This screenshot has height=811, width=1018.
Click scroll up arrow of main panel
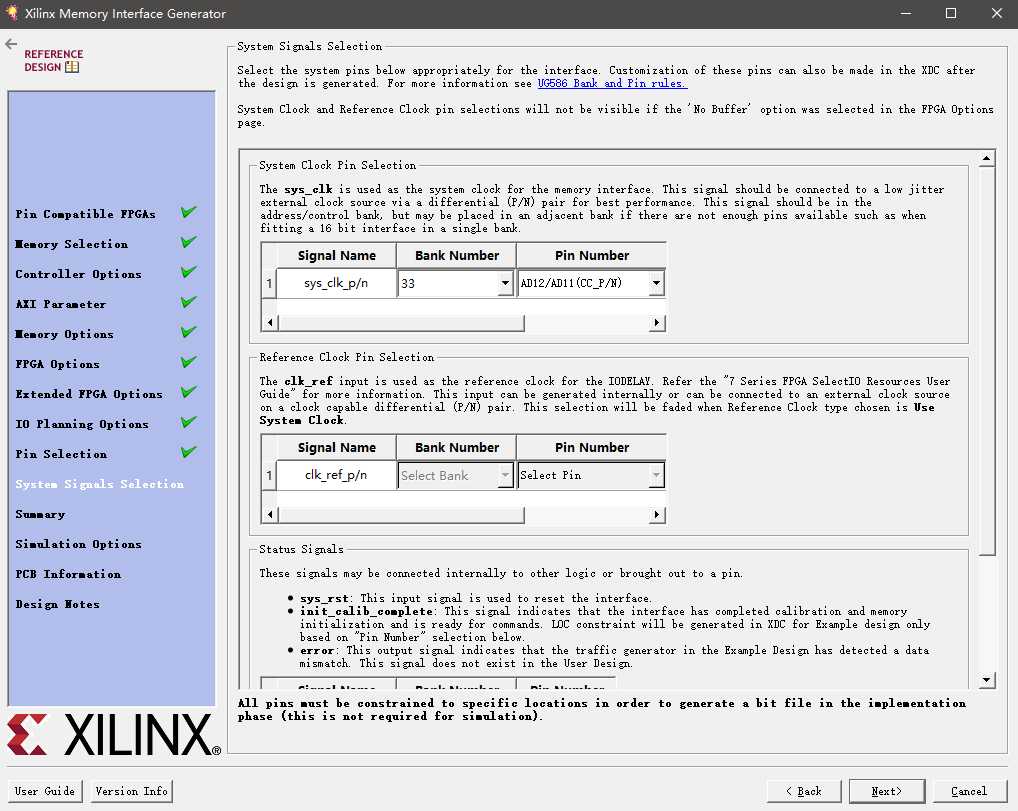pyautogui.click(x=986, y=158)
